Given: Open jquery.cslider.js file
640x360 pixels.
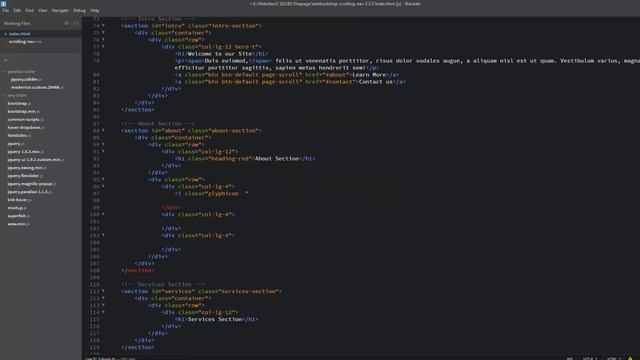Looking at the screenshot, I should click(26, 79).
